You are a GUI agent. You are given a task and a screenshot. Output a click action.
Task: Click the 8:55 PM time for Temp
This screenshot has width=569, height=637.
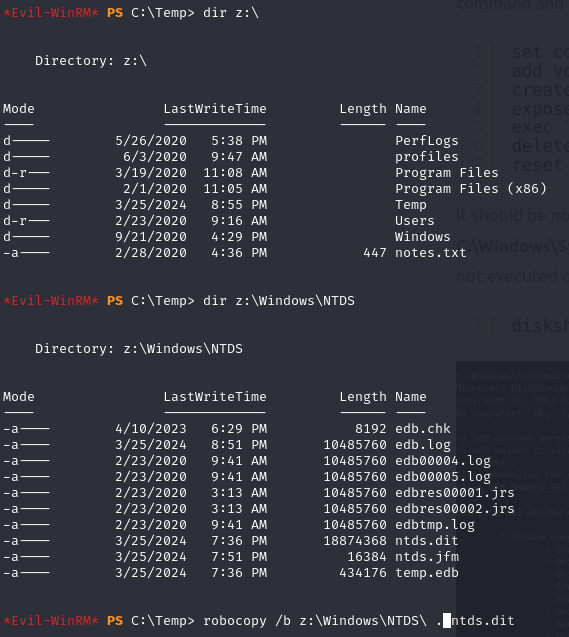click(239, 205)
